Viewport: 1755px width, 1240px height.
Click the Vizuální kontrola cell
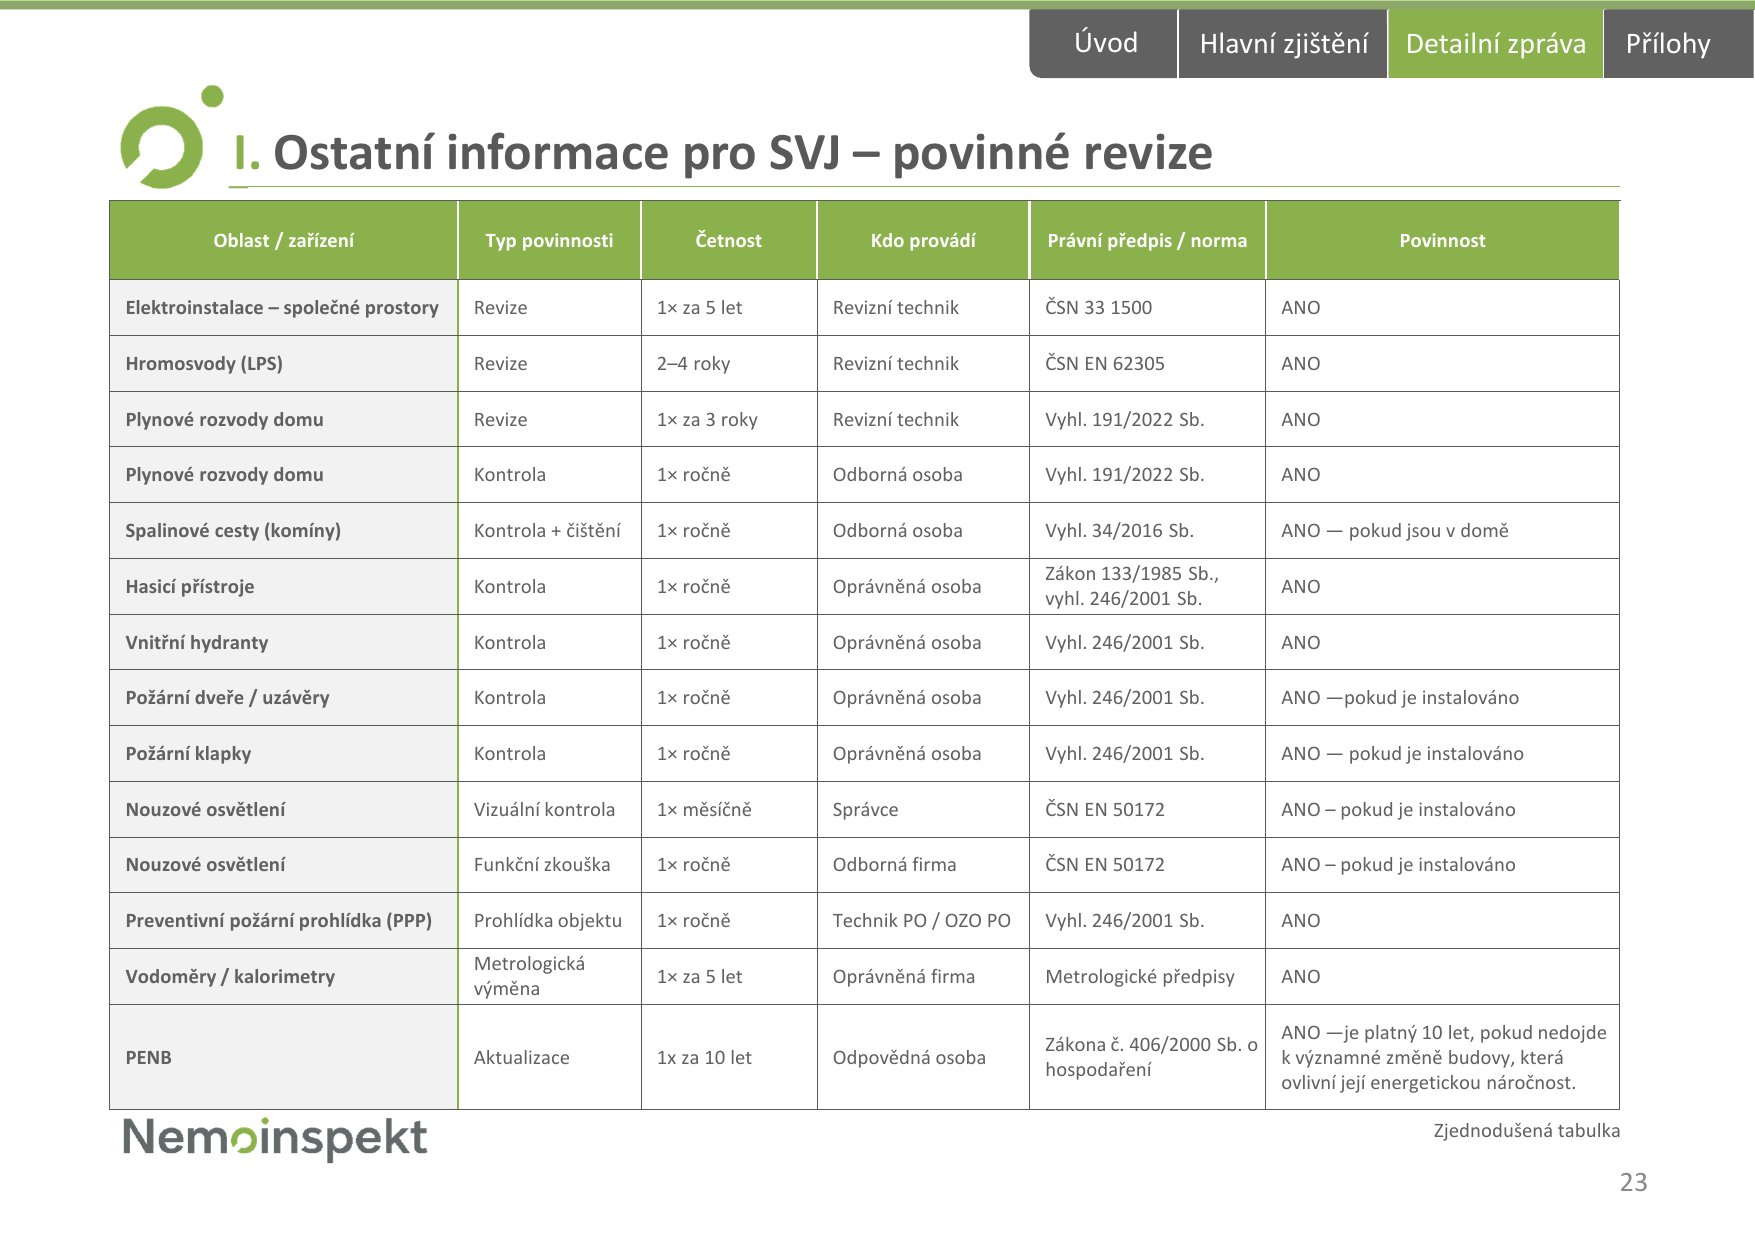point(549,810)
